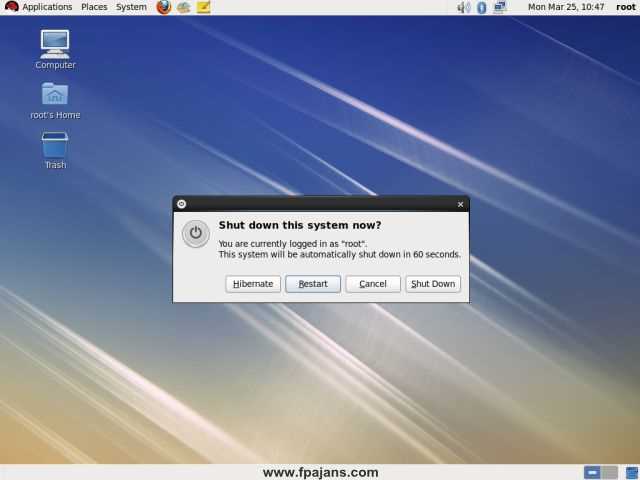Click the dialog title bar menu icon

click(x=182, y=204)
